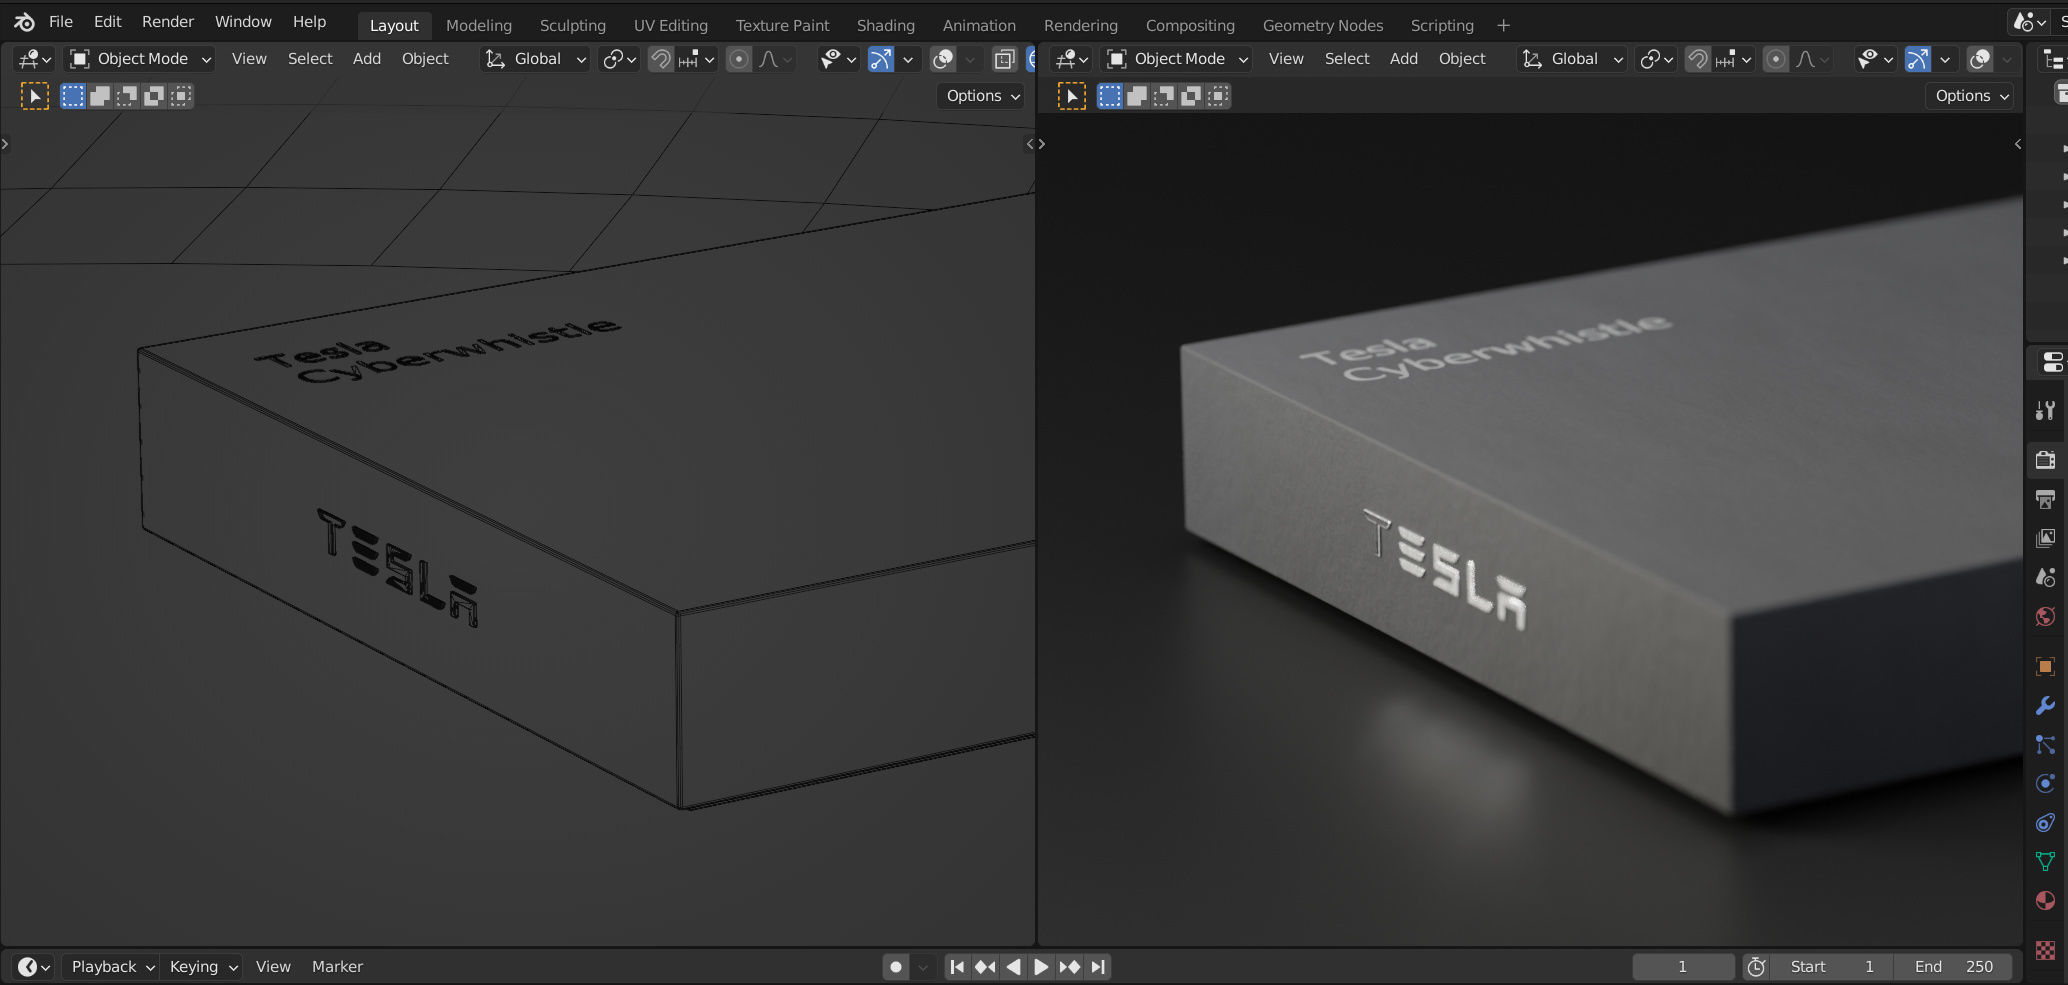Set selection mode to new, left viewport

coord(73,96)
